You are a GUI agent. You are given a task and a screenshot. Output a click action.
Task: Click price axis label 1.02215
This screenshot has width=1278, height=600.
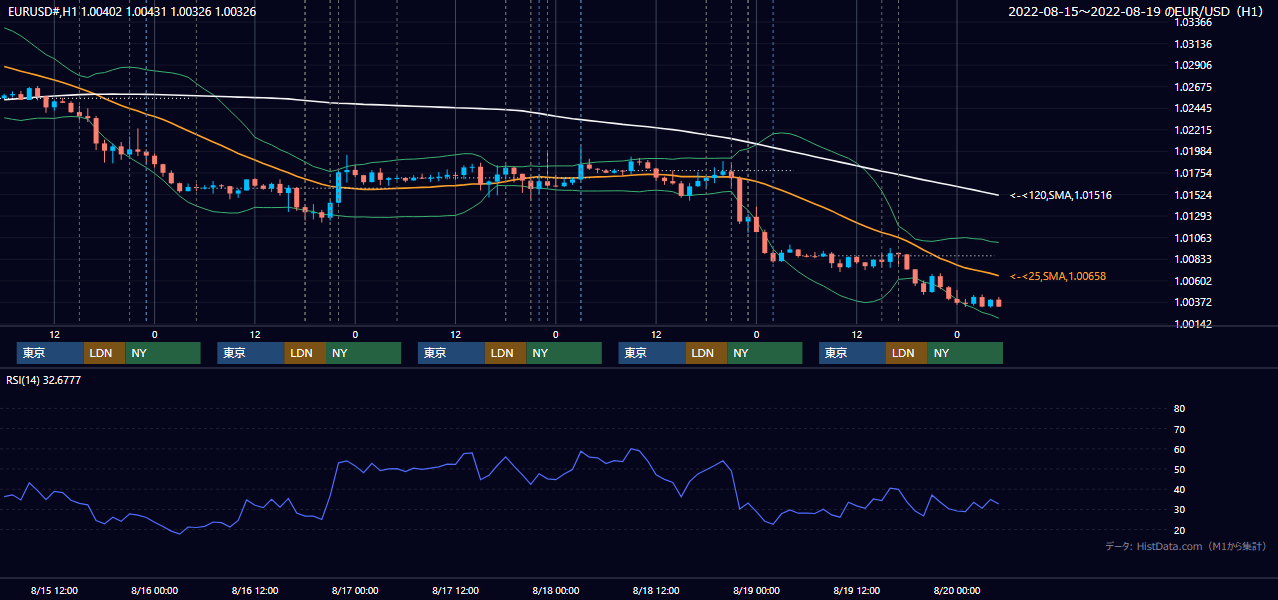coord(1193,130)
